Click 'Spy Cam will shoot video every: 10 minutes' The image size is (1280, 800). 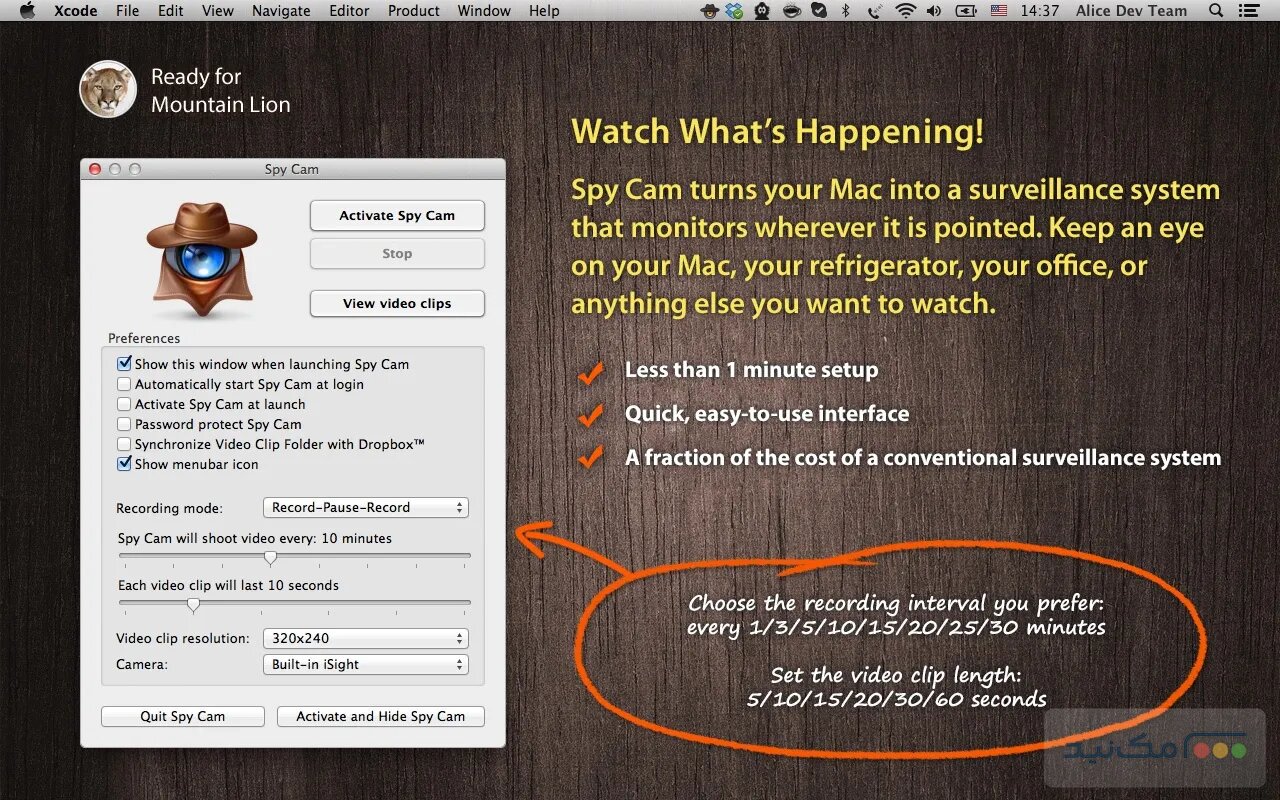(255, 538)
